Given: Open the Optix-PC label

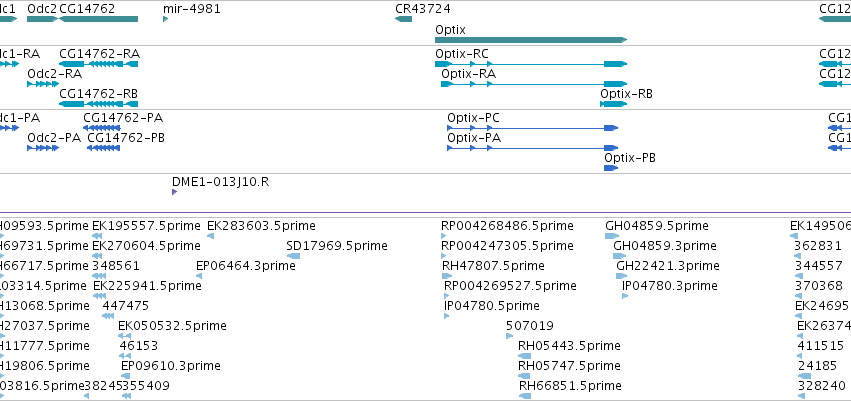Looking at the screenshot, I should coord(473,118).
